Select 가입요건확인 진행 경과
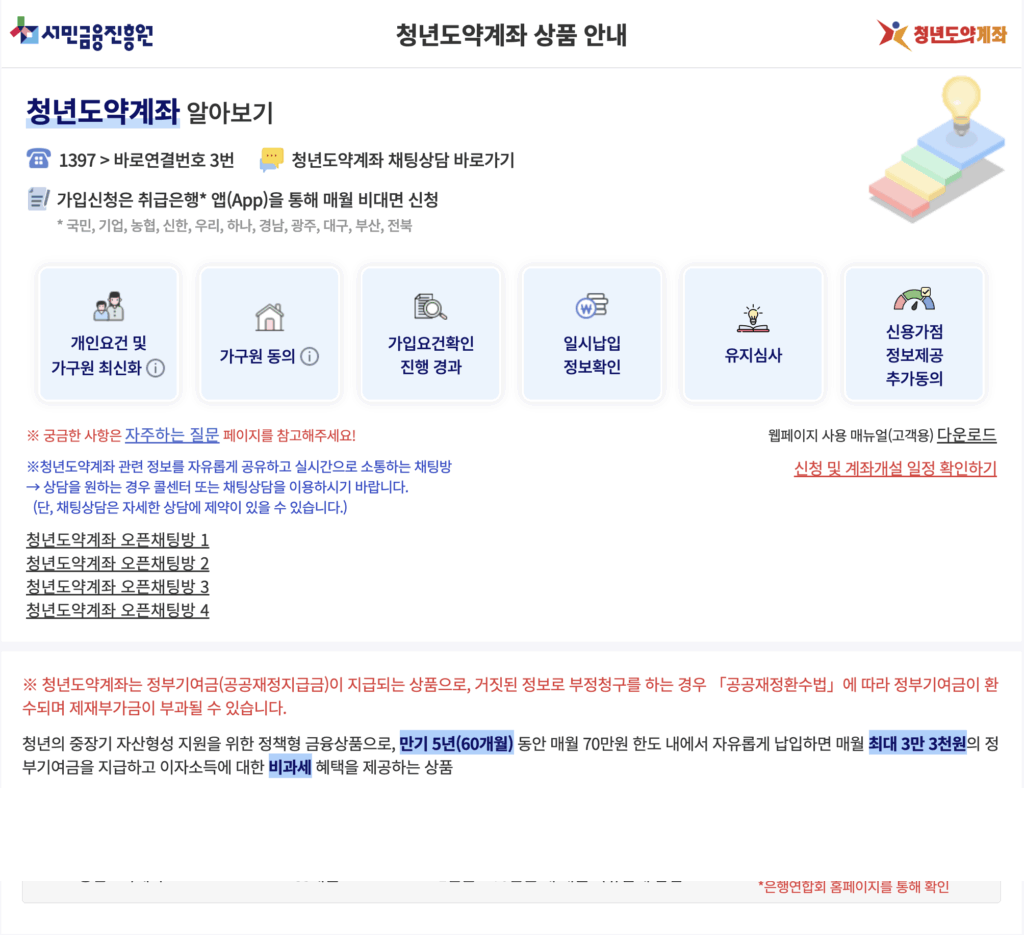The width and height of the screenshot is (1024, 935). click(x=430, y=333)
